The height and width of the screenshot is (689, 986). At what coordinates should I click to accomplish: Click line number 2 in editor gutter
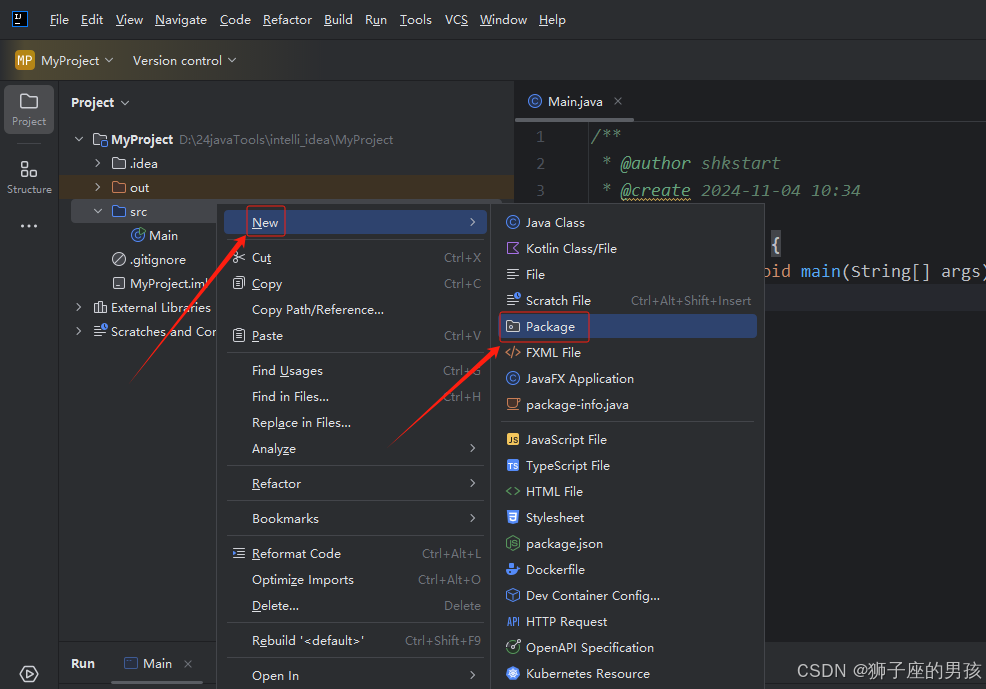(540, 163)
